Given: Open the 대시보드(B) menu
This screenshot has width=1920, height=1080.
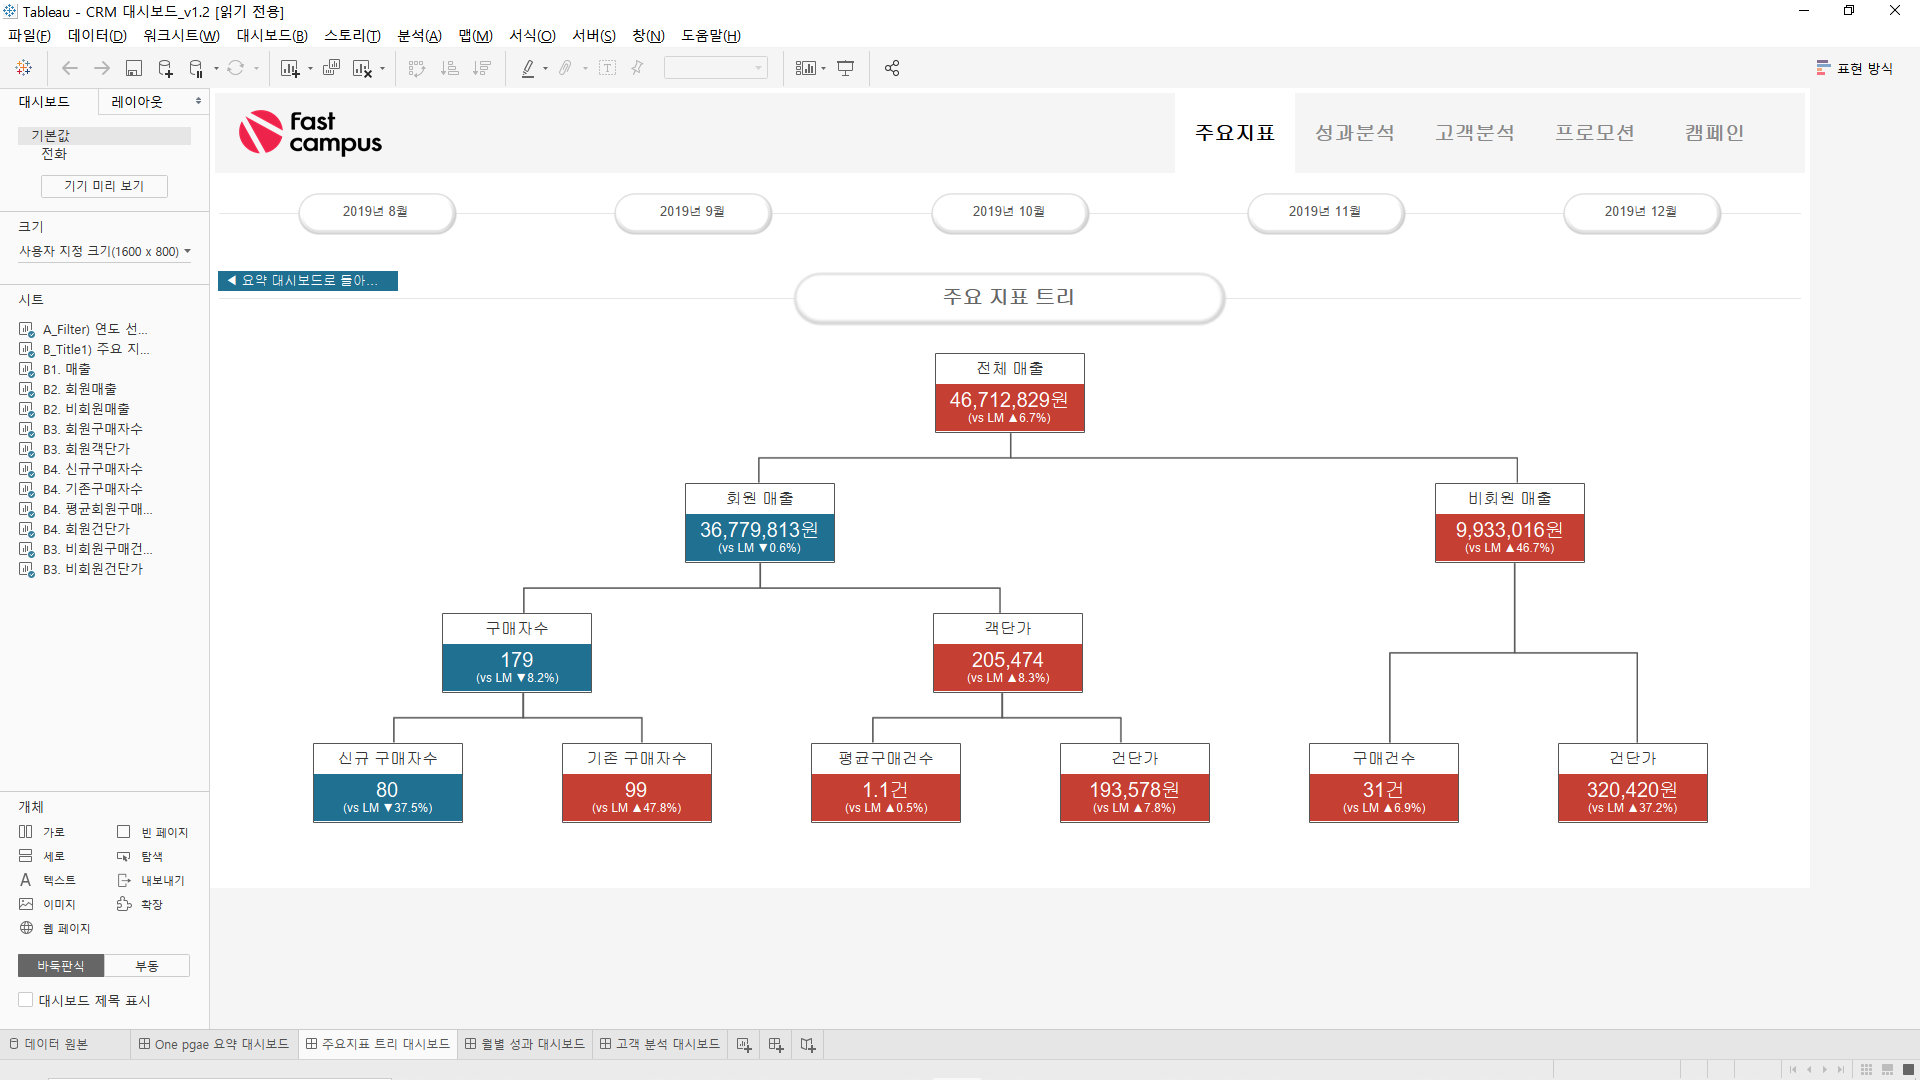Looking at the screenshot, I should pos(272,36).
